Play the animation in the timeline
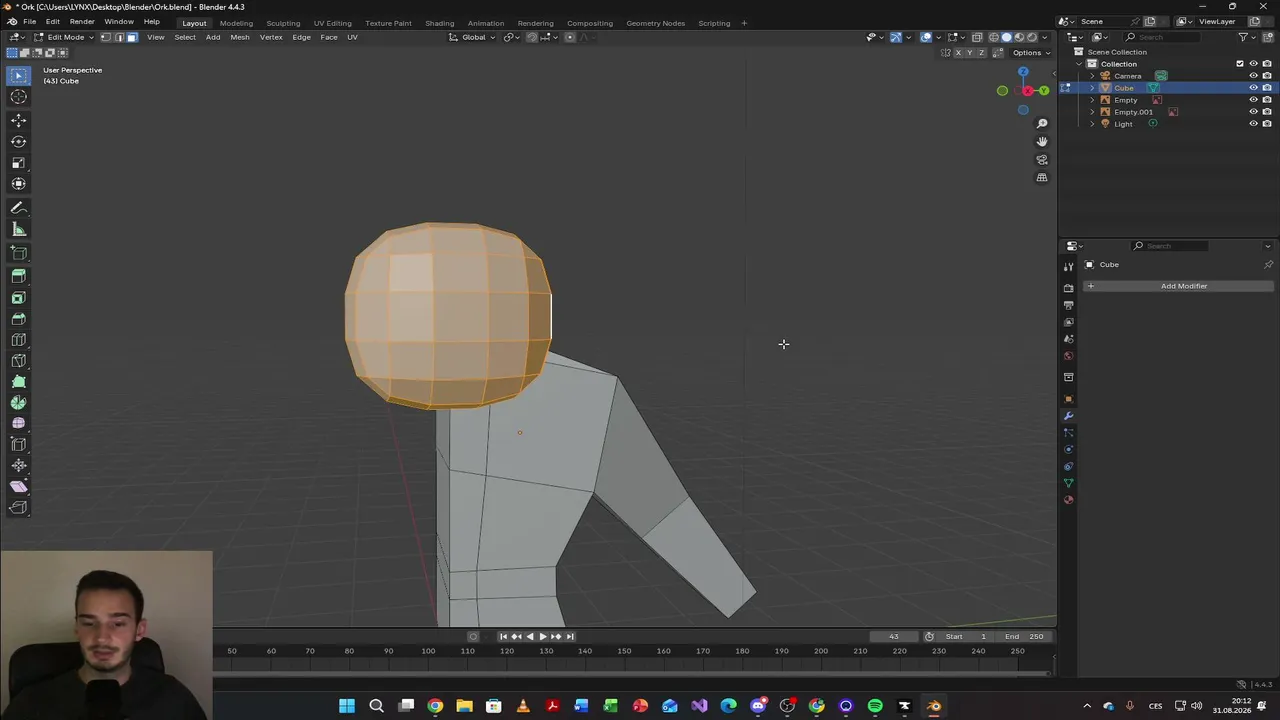The width and height of the screenshot is (1280, 720). [x=542, y=636]
